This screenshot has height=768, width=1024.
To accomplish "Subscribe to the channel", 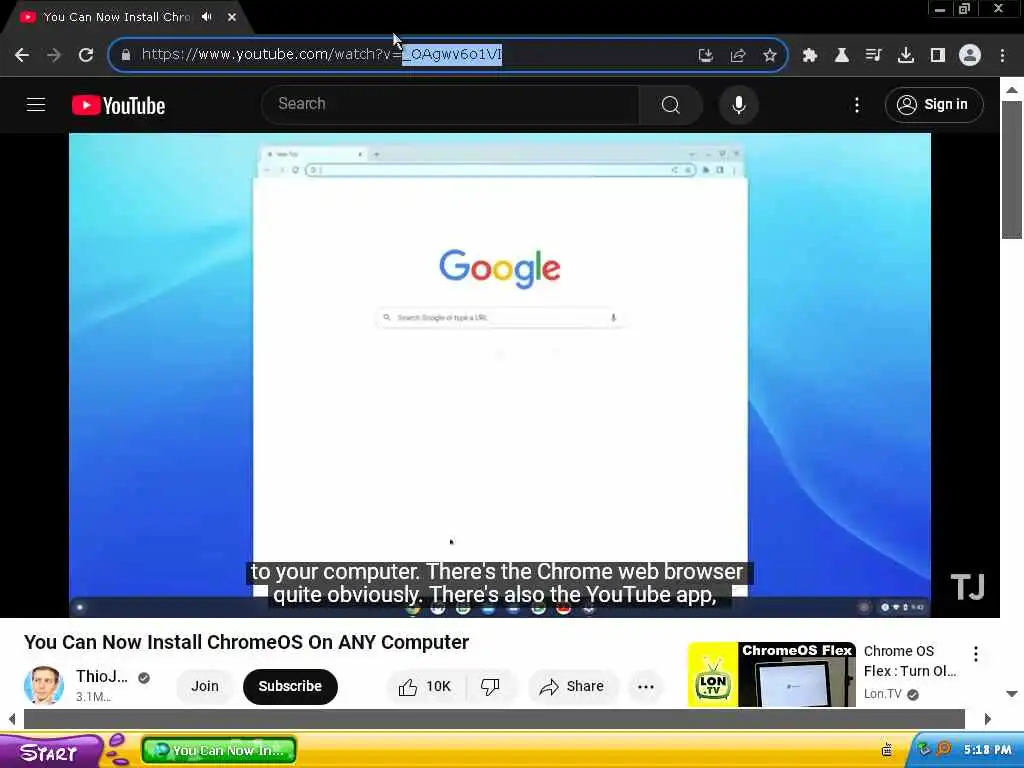I will coord(290,686).
